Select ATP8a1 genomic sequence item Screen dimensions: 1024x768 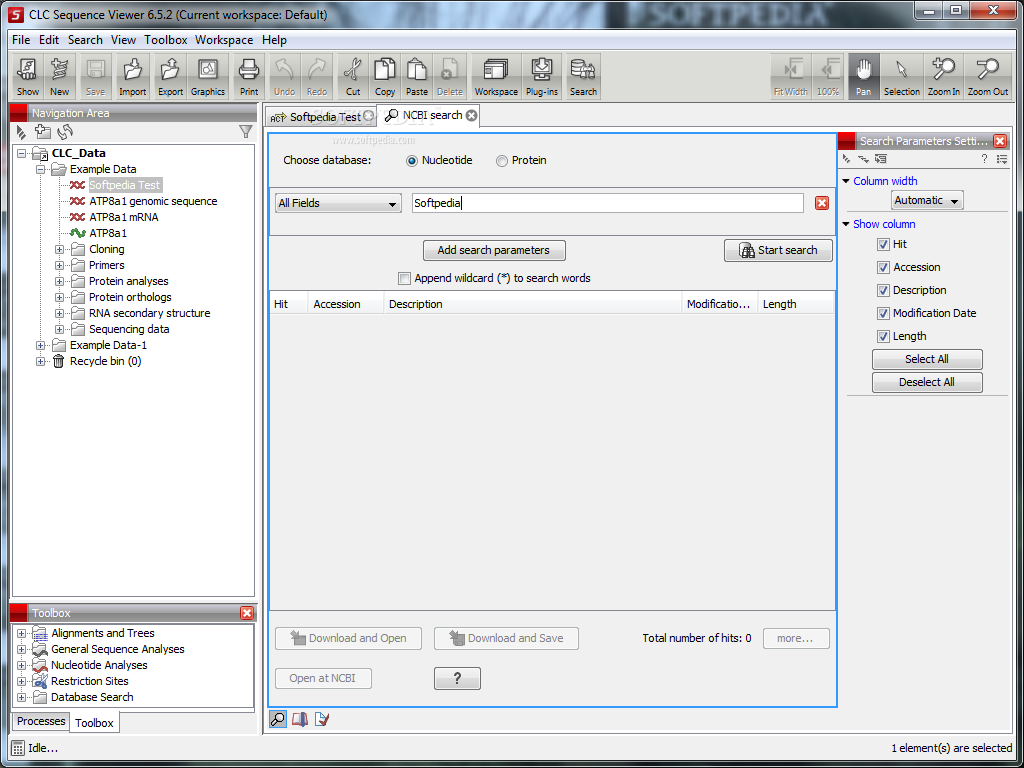(x=153, y=201)
